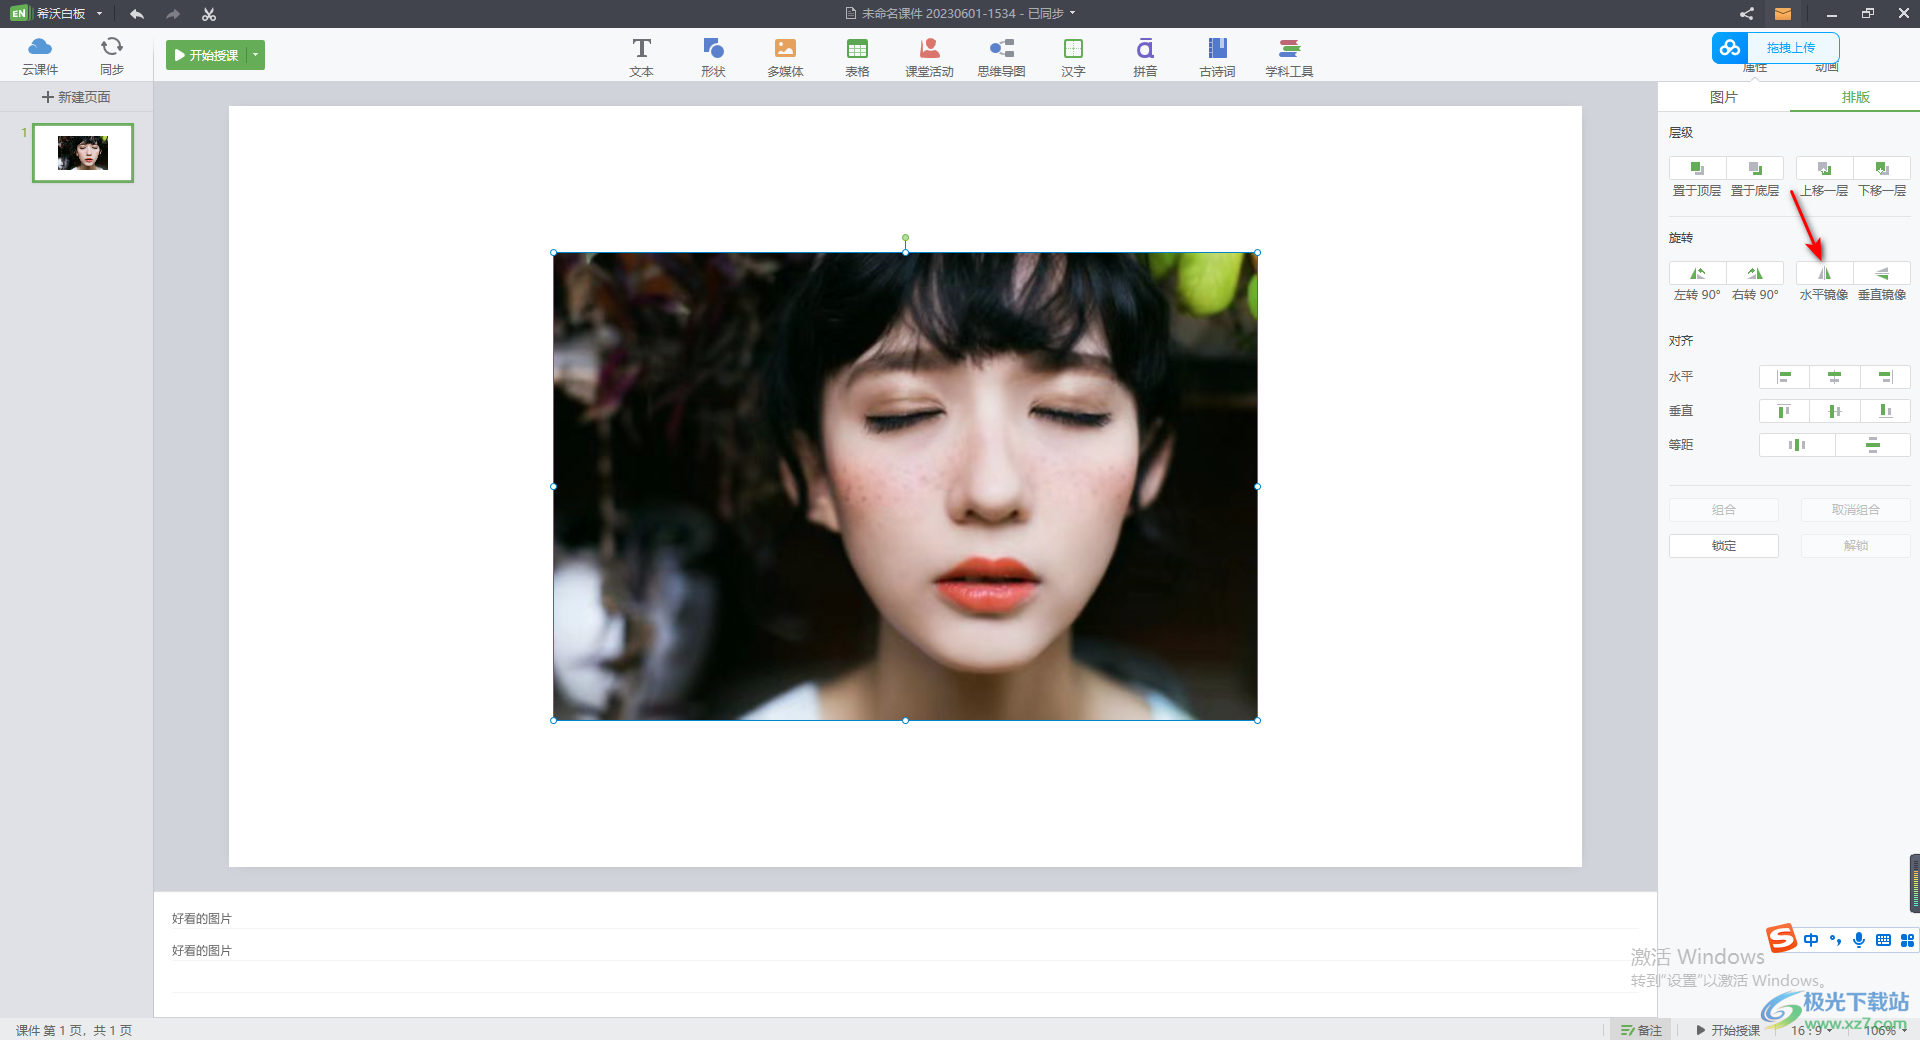This screenshot has height=1040, width=1920.
Task: Click the 拖拽上传 drag upload button
Action: 1775,48
